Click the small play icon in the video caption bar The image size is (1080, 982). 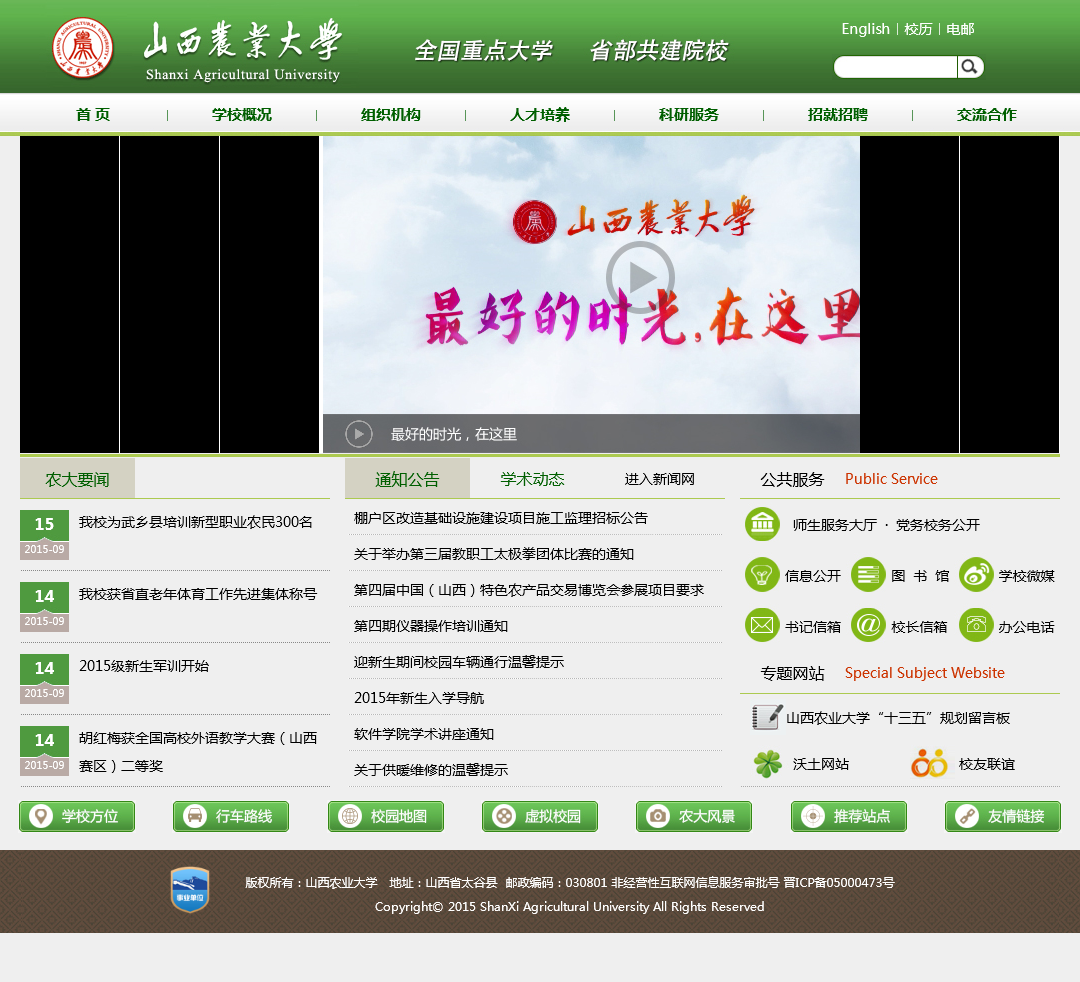tap(358, 434)
